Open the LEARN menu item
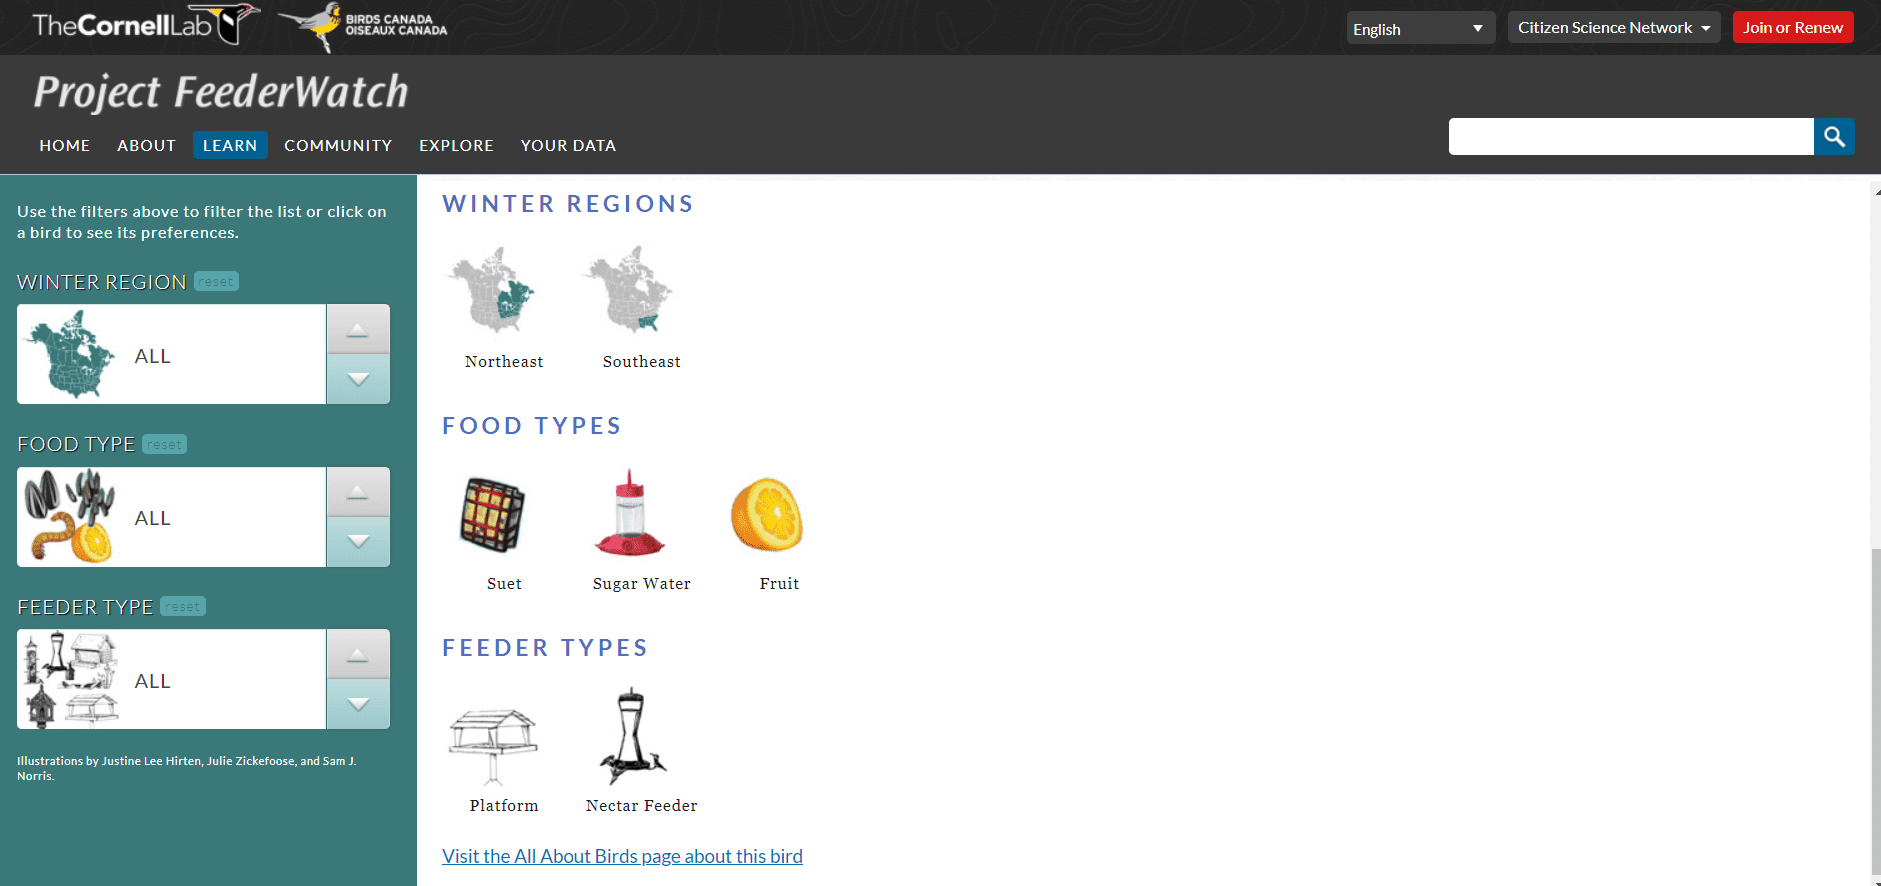This screenshot has width=1881, height=886. click(230, 145)
